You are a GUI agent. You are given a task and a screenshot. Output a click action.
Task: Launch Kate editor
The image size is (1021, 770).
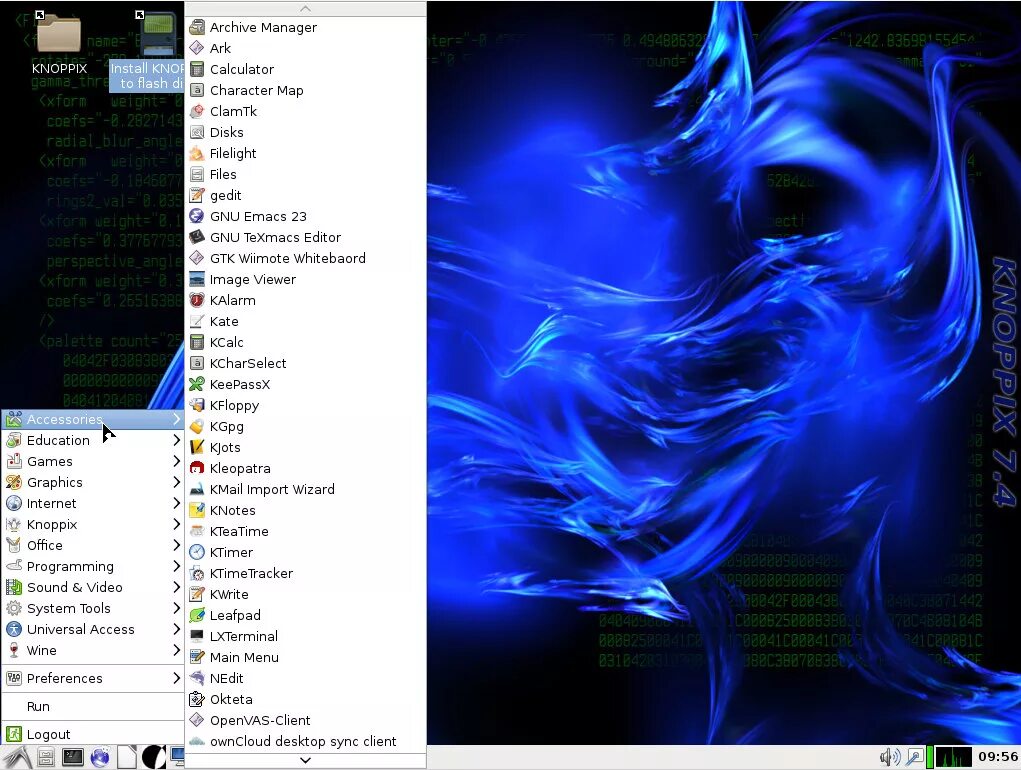coord(305,322)
